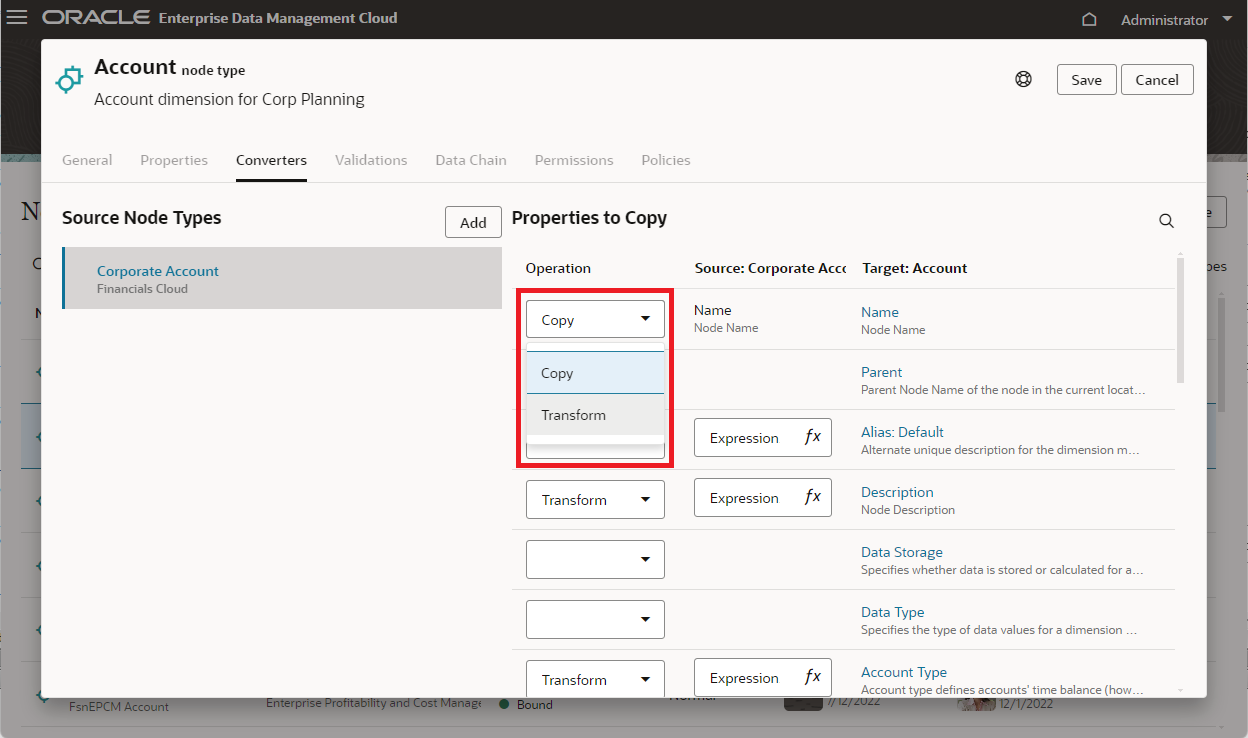Open the Operation dropdown for Description
The height and width of the screenshot is (738, 1248).
[595, 499]
